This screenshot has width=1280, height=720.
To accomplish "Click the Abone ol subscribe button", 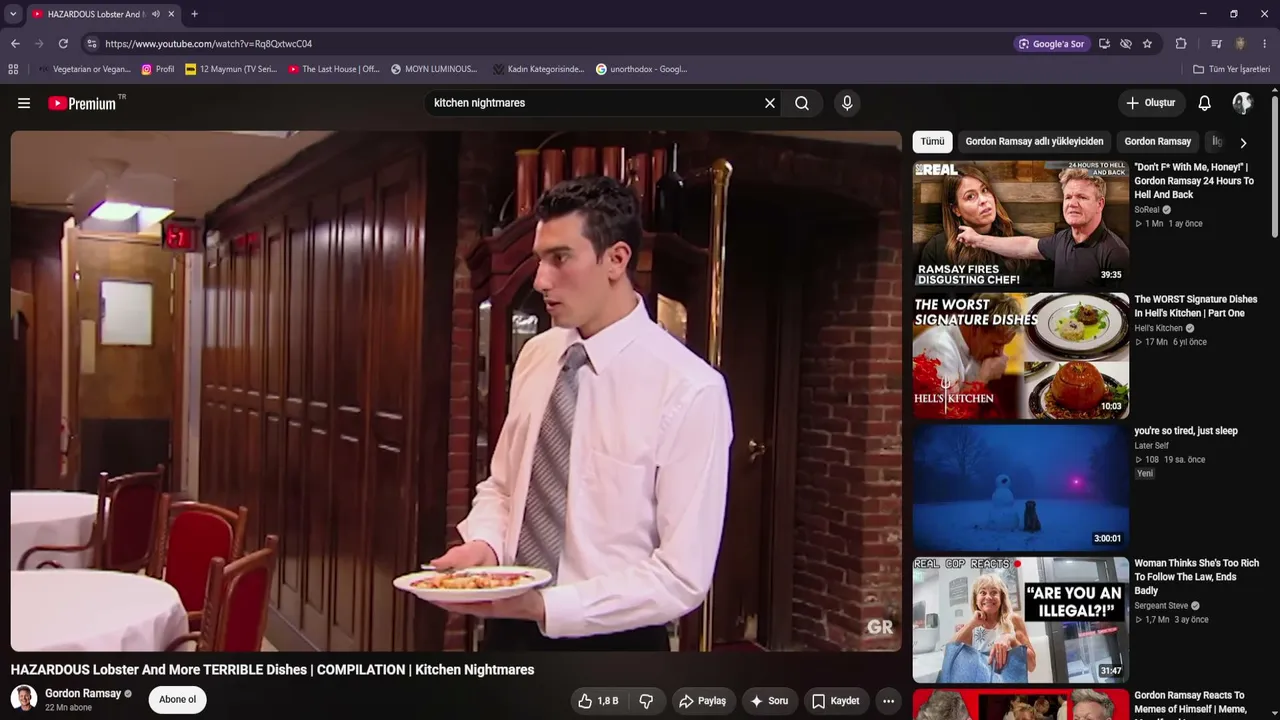I will coord(178,700).
